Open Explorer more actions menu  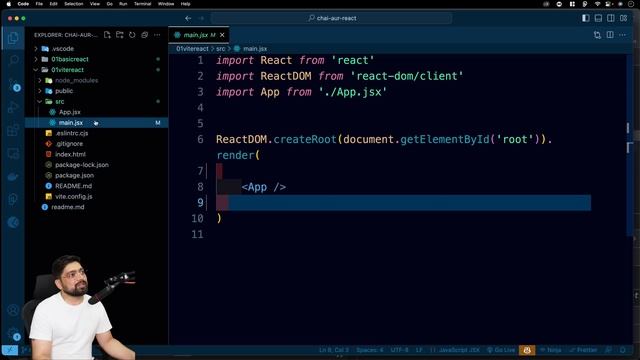(157, 35)
